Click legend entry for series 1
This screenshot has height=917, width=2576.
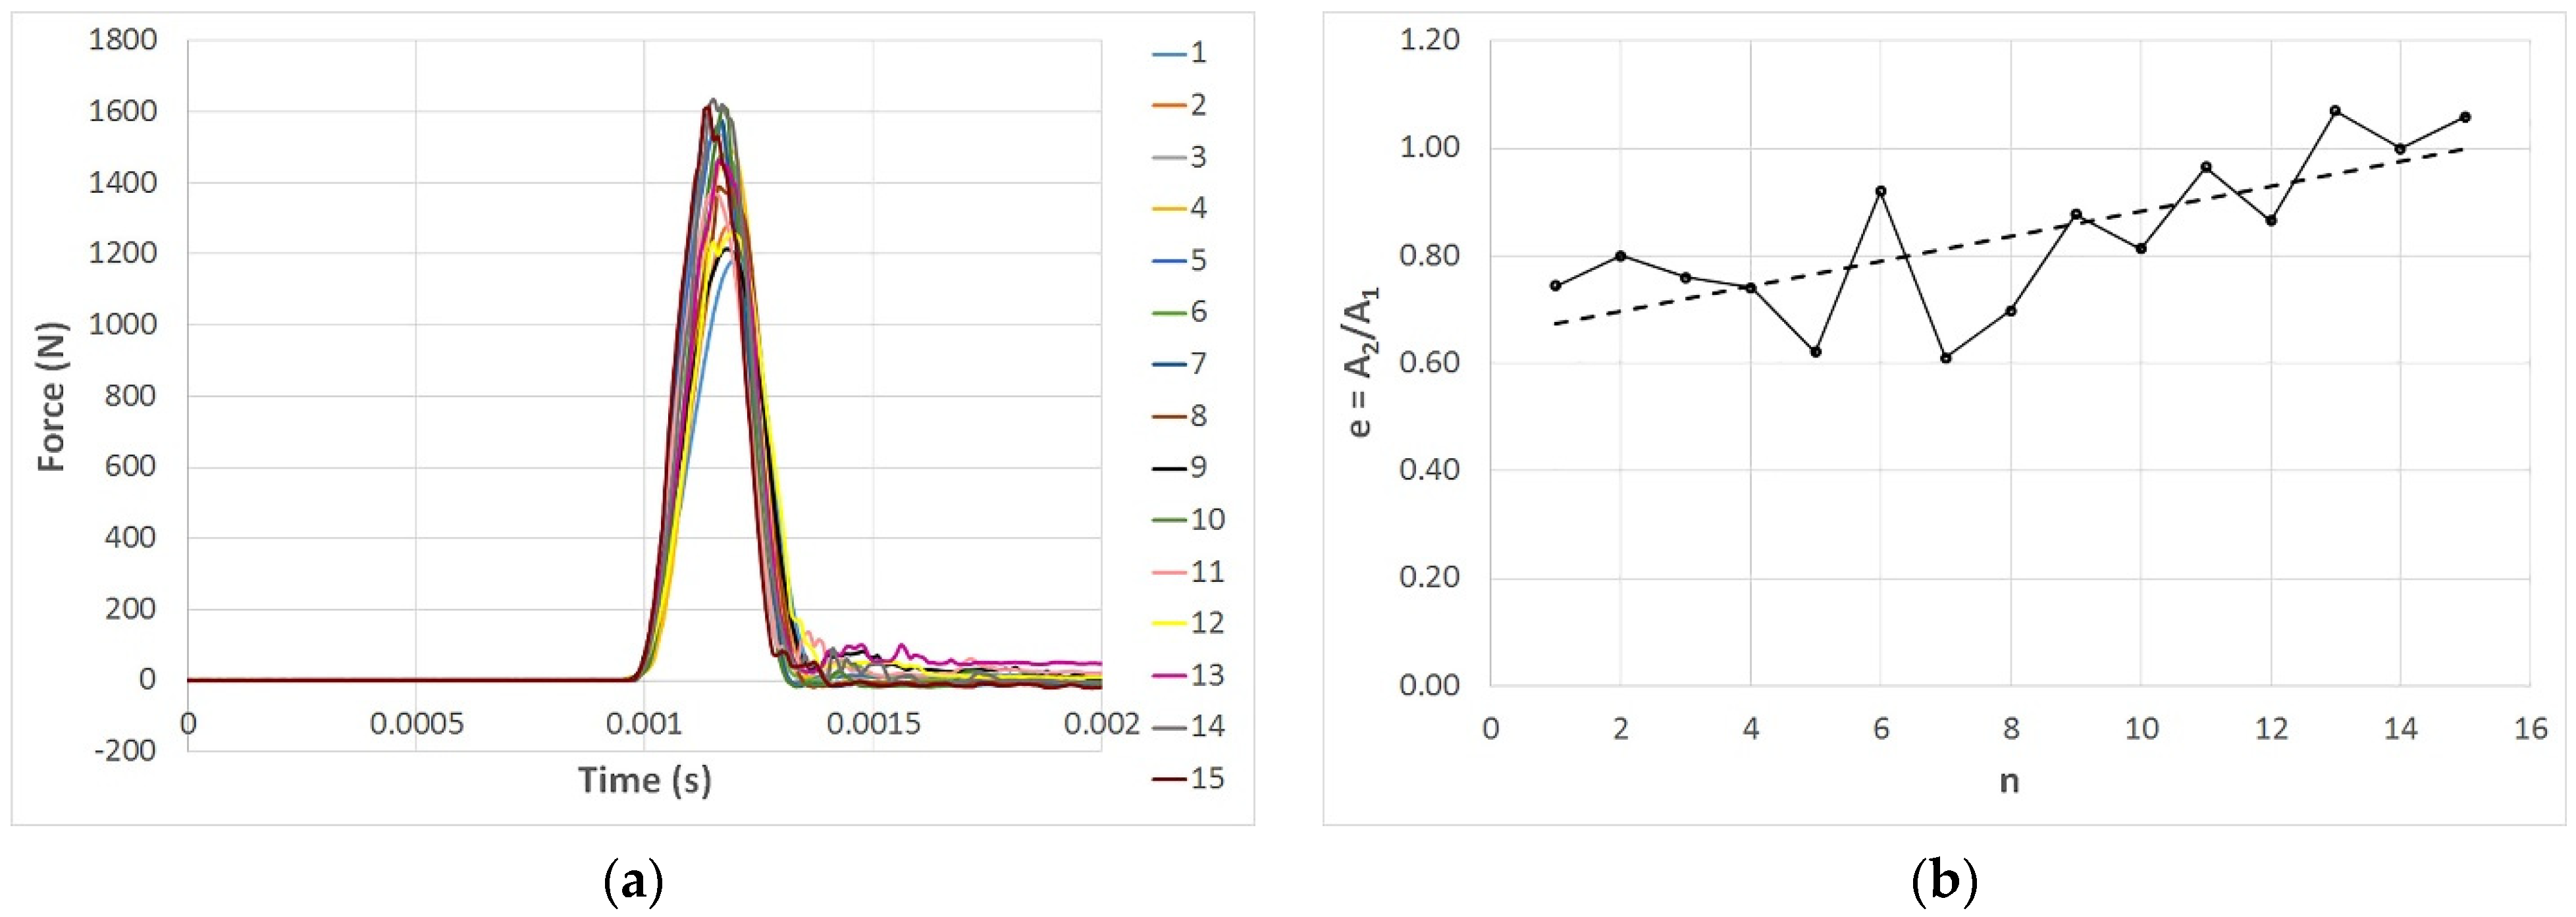(1181, 53)
